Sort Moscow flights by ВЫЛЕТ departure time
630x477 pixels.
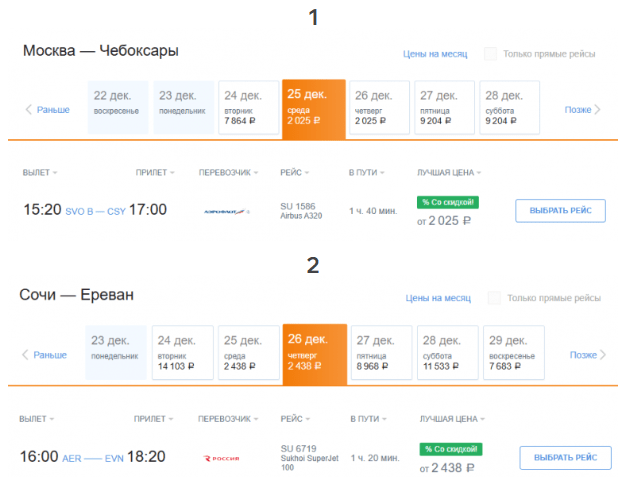[x=40, y=172]
